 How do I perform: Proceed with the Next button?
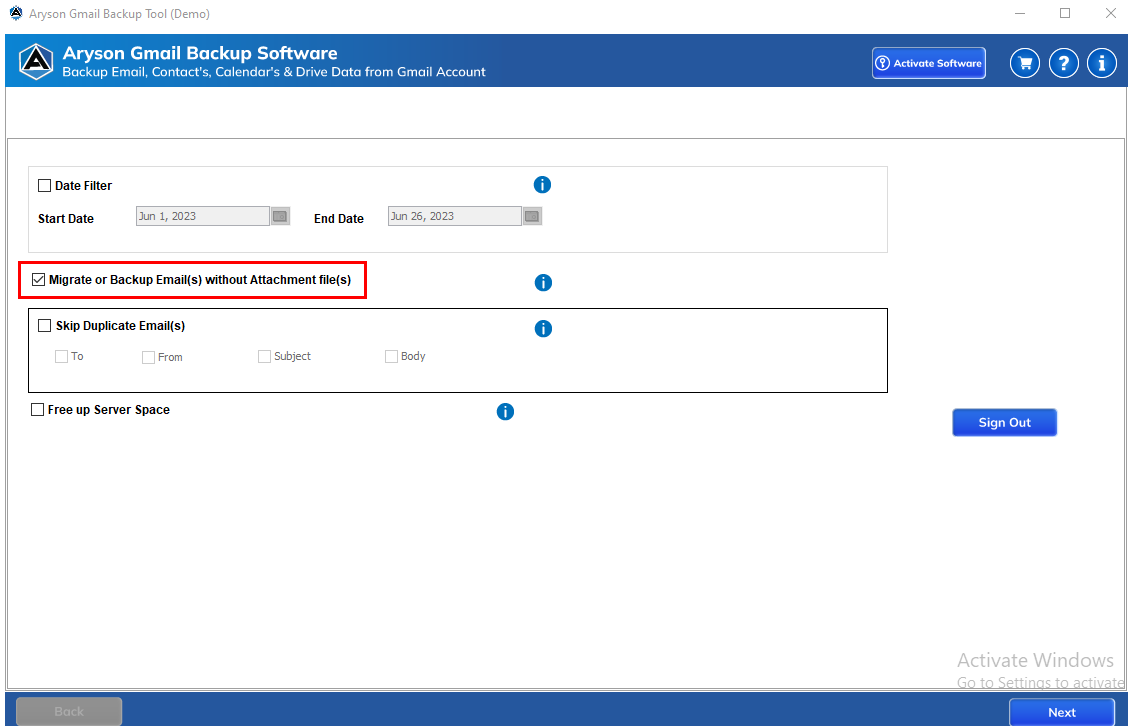pyautogui.click(x=1062, y=712)
